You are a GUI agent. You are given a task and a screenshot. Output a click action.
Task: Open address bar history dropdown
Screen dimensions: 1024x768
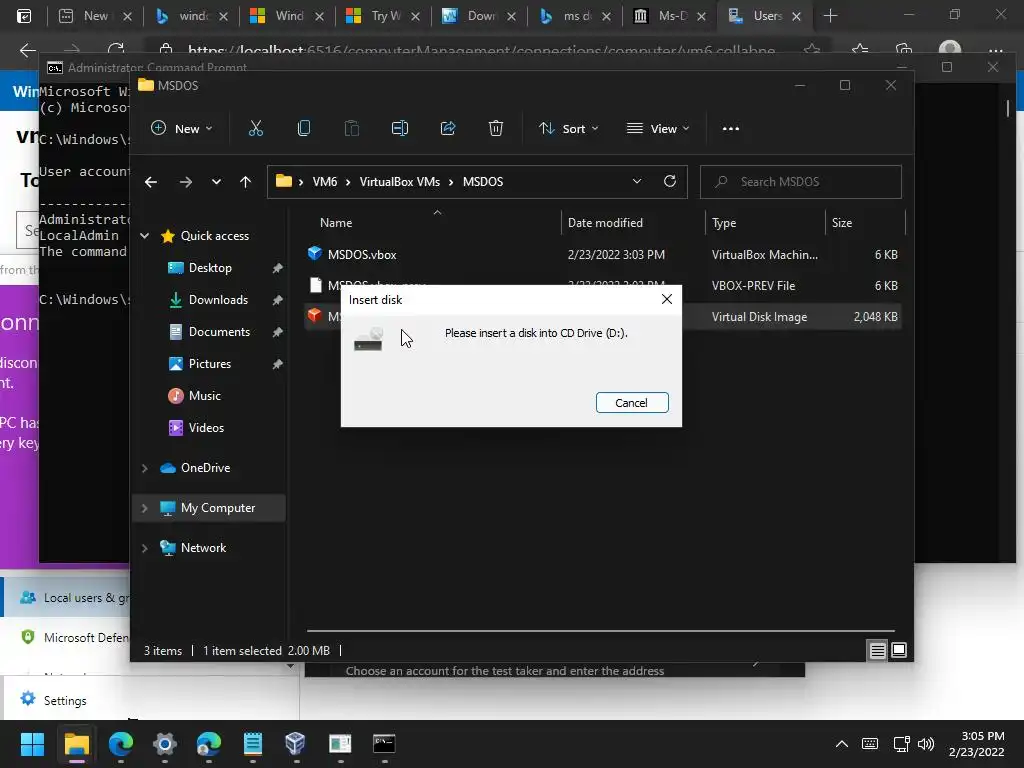[637, 182]
